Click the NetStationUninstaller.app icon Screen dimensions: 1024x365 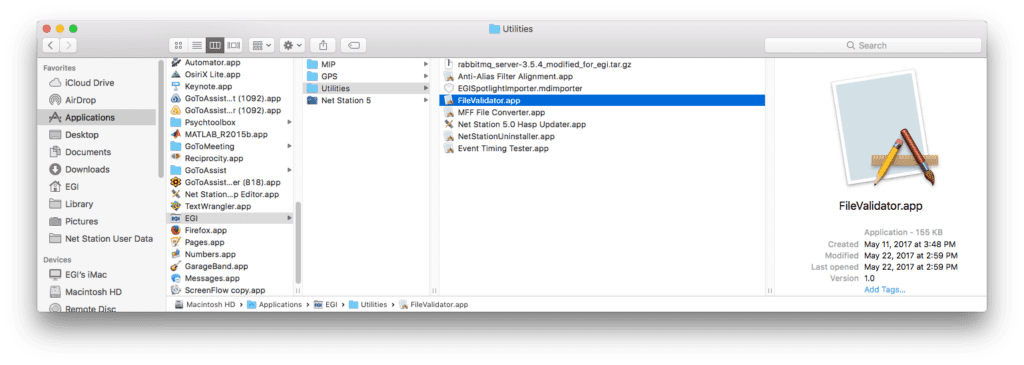448,136
